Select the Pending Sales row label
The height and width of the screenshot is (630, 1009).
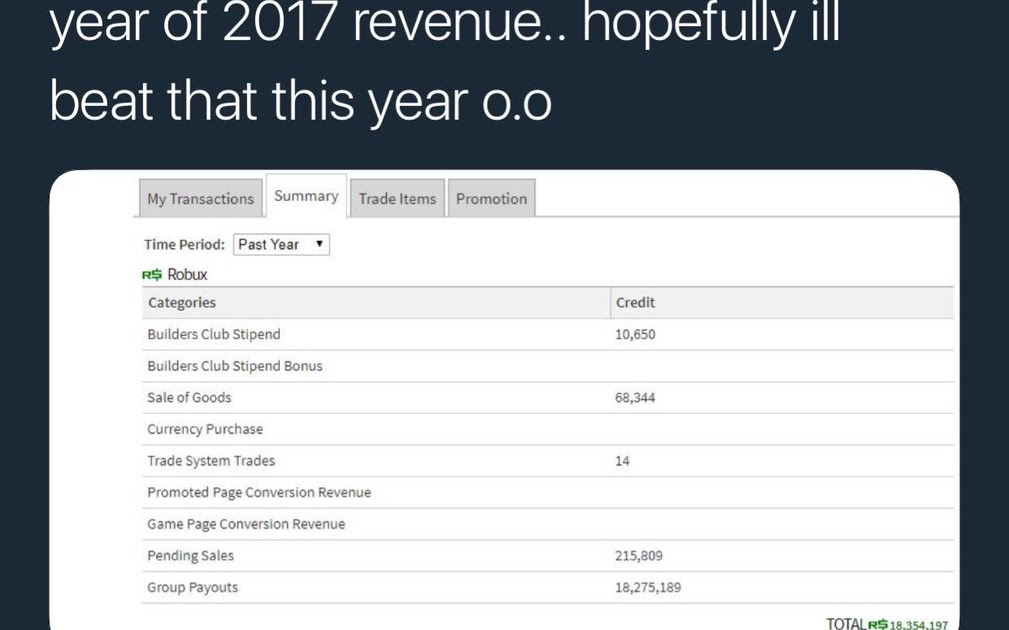pos(190,555)
